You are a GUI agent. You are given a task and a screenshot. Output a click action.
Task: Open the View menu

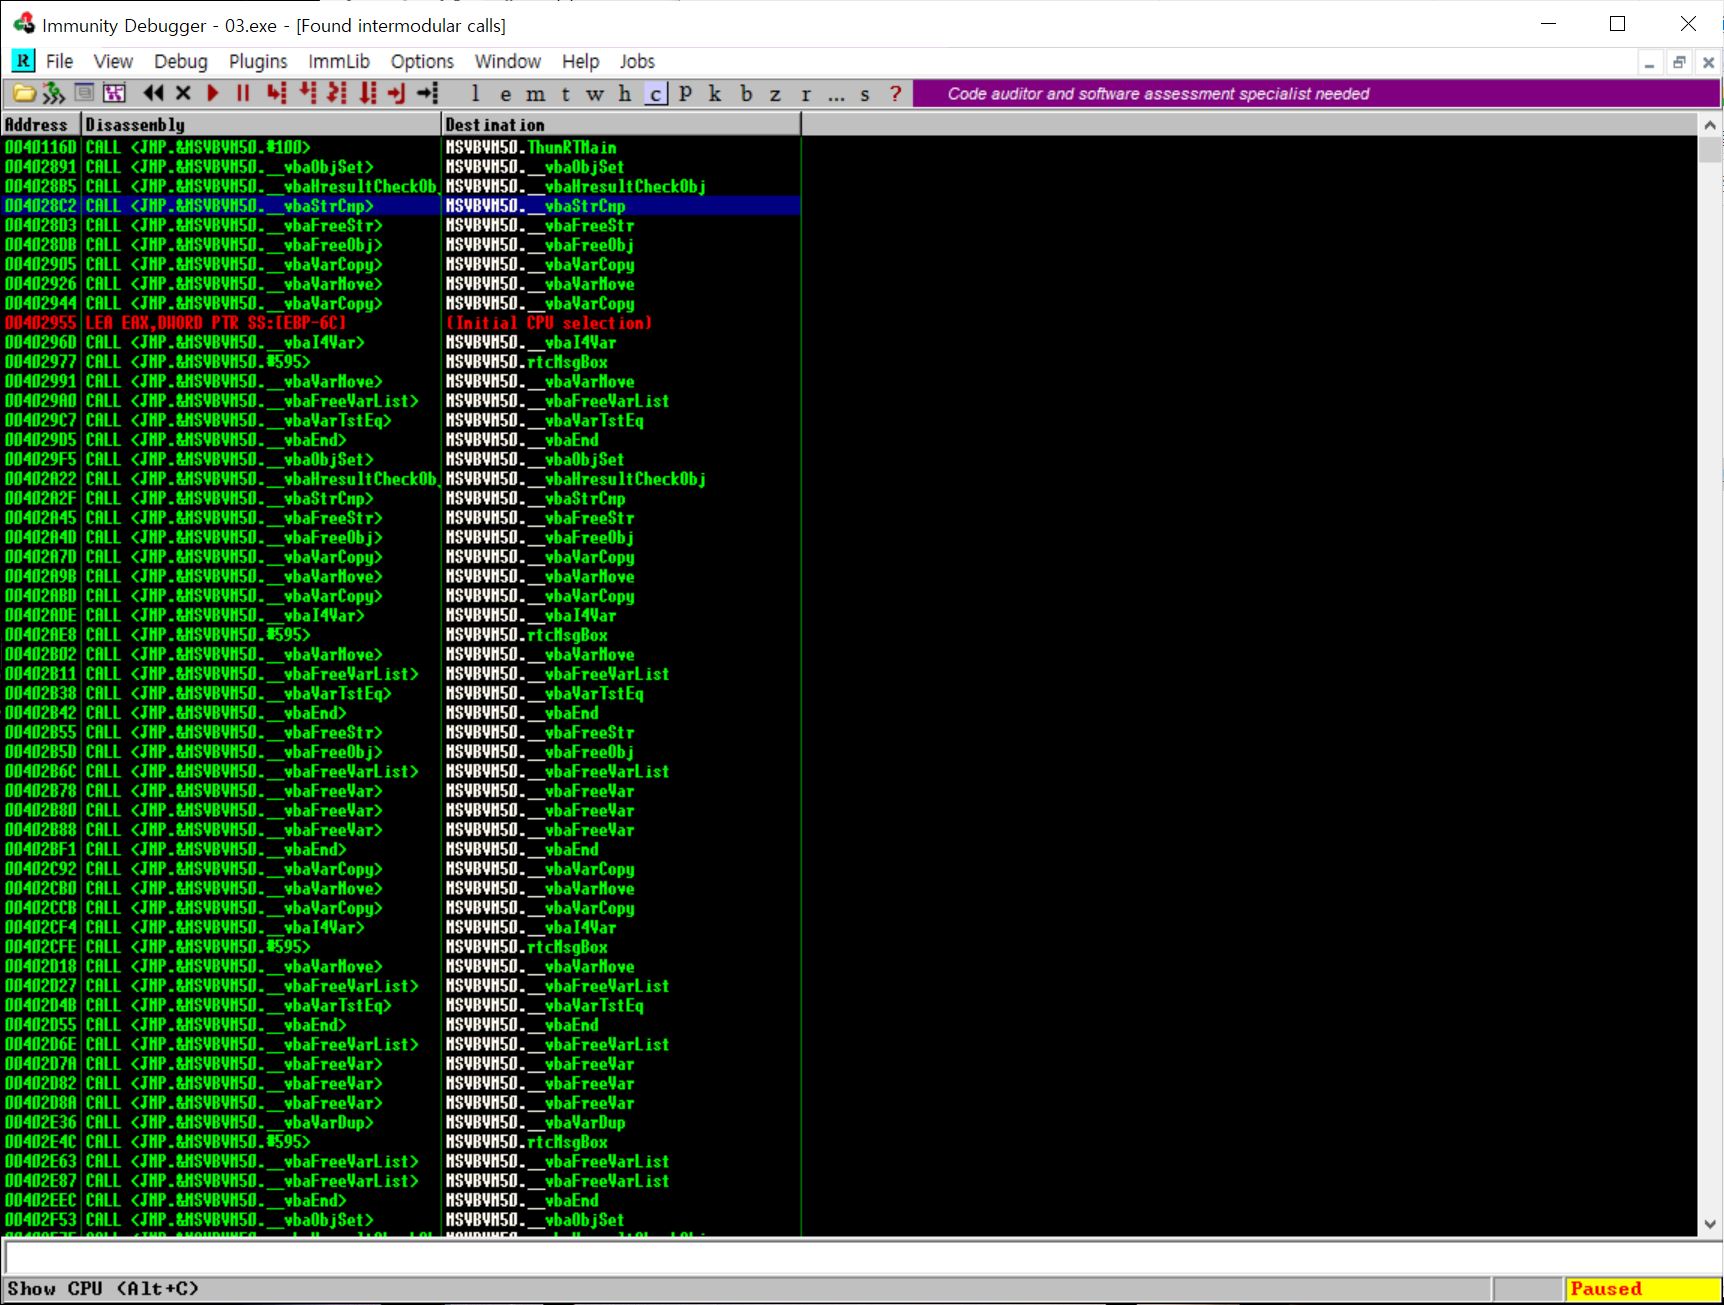113,61
